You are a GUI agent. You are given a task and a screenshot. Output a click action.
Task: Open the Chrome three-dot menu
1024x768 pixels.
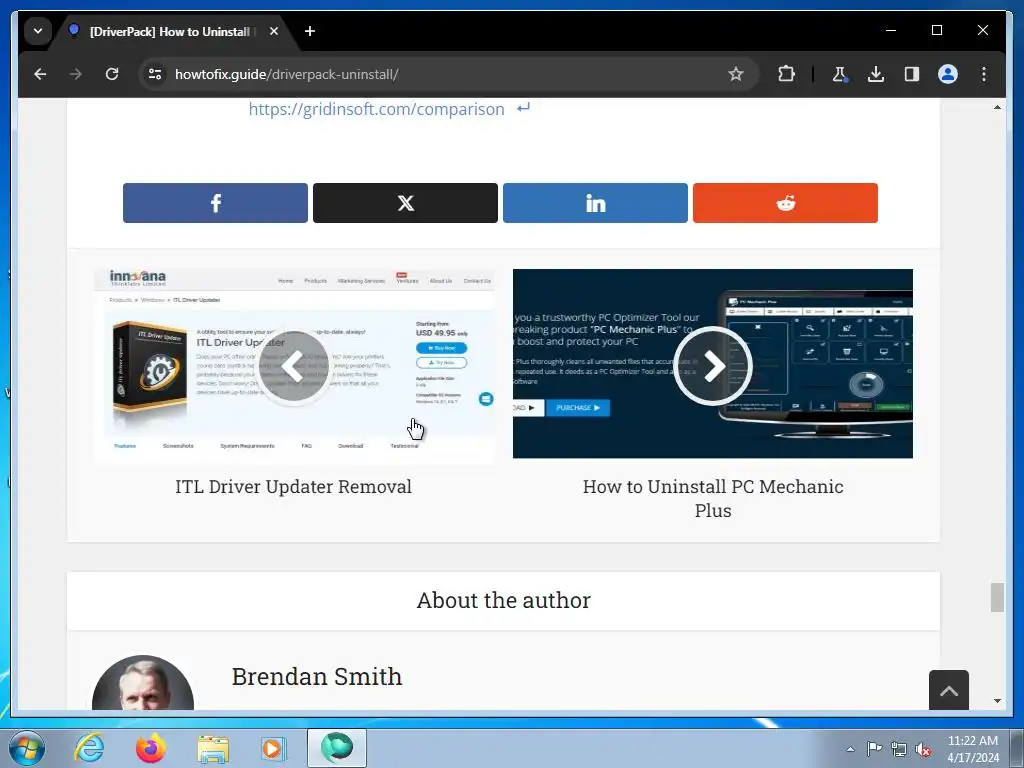coord(984,74)
